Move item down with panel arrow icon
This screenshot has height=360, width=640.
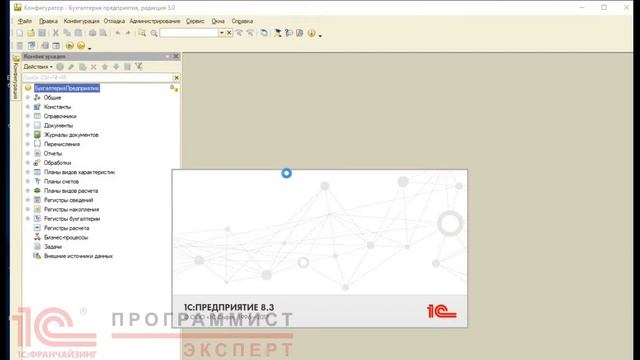click(116, 67)
